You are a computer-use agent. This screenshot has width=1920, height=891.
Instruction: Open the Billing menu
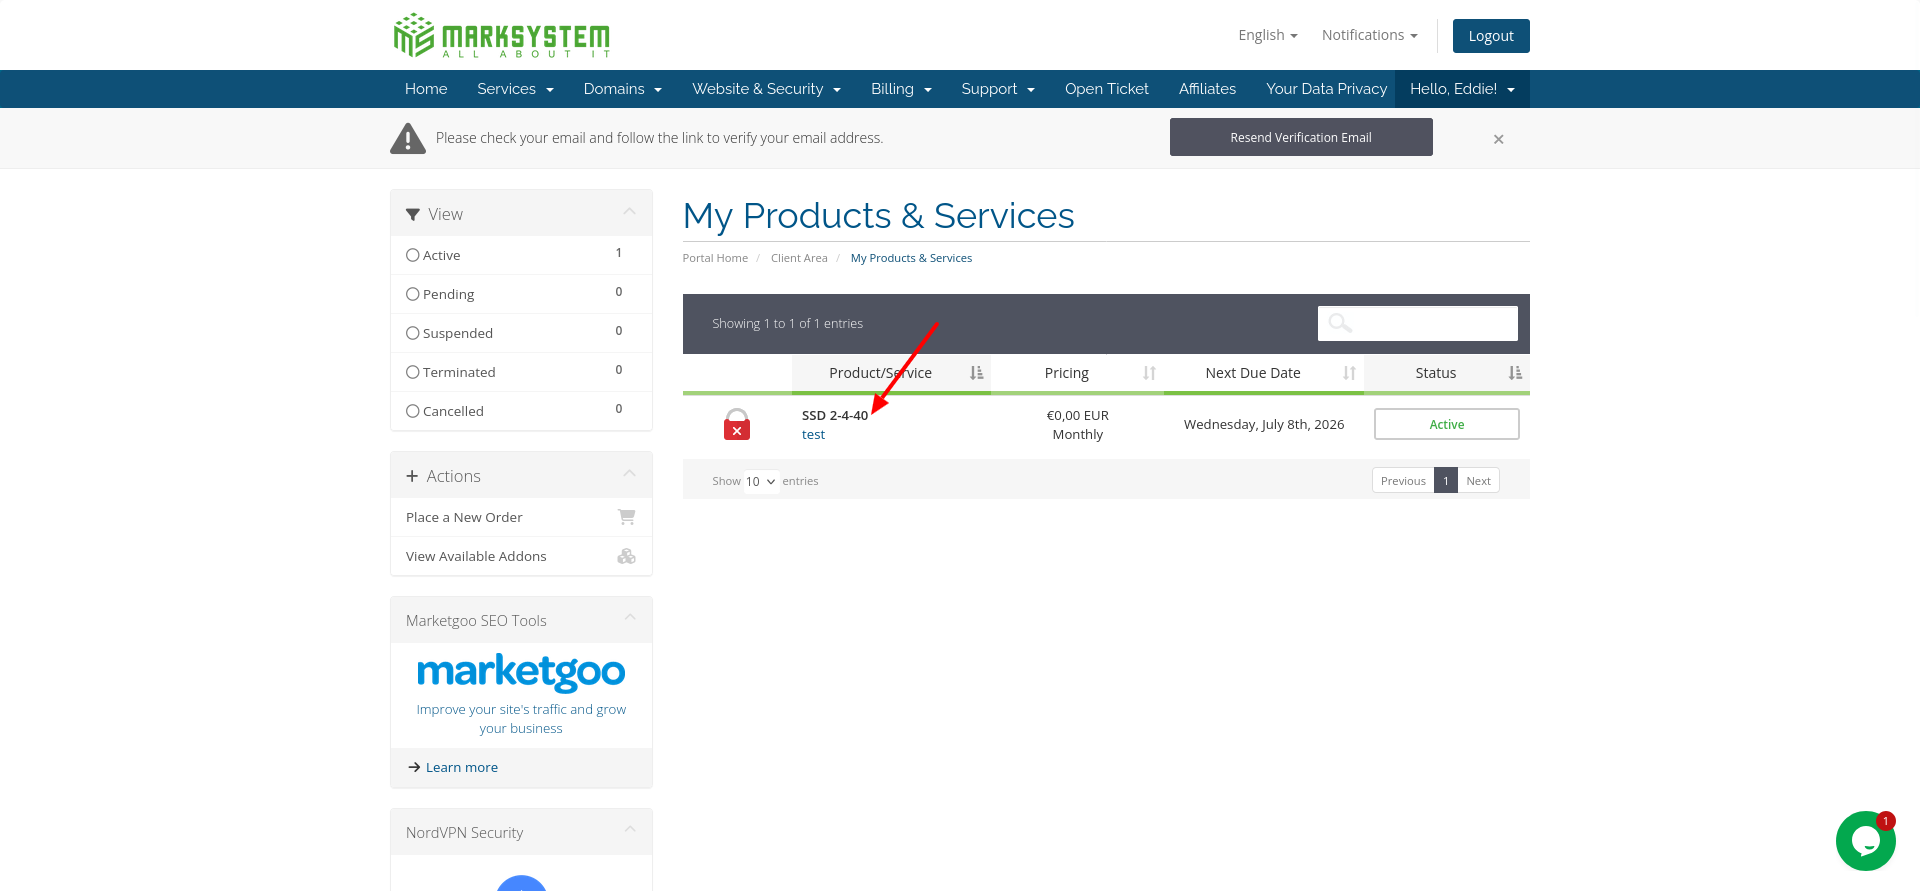[901, 89]
